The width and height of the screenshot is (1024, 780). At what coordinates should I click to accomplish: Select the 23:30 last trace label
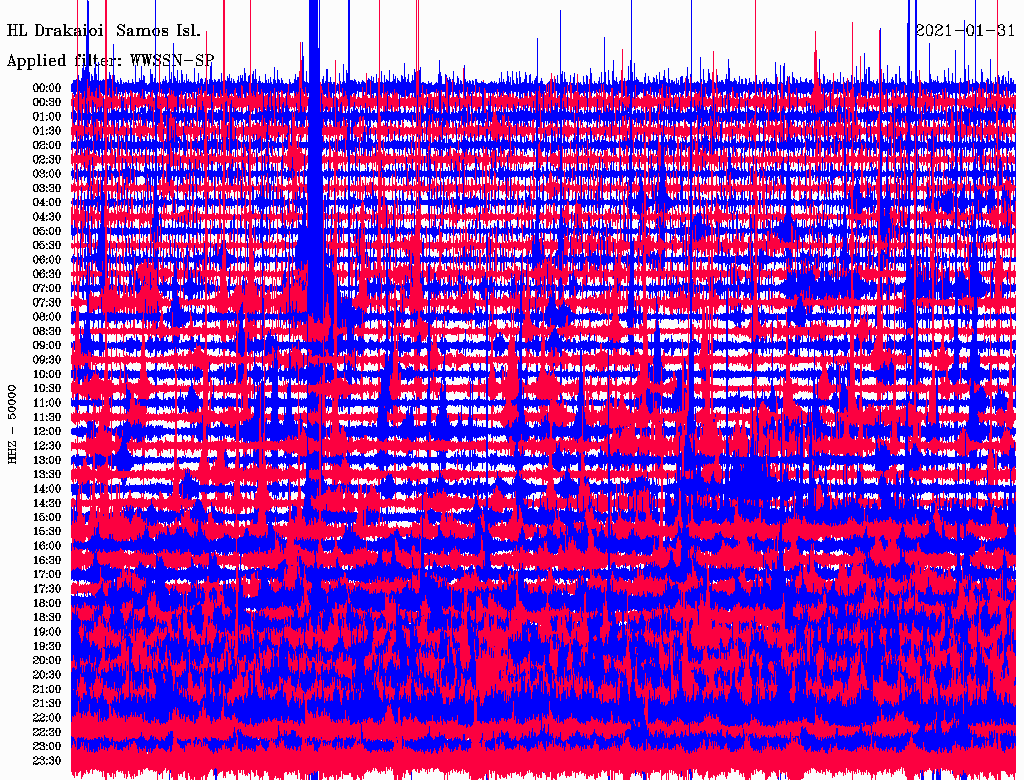(48, 761)
